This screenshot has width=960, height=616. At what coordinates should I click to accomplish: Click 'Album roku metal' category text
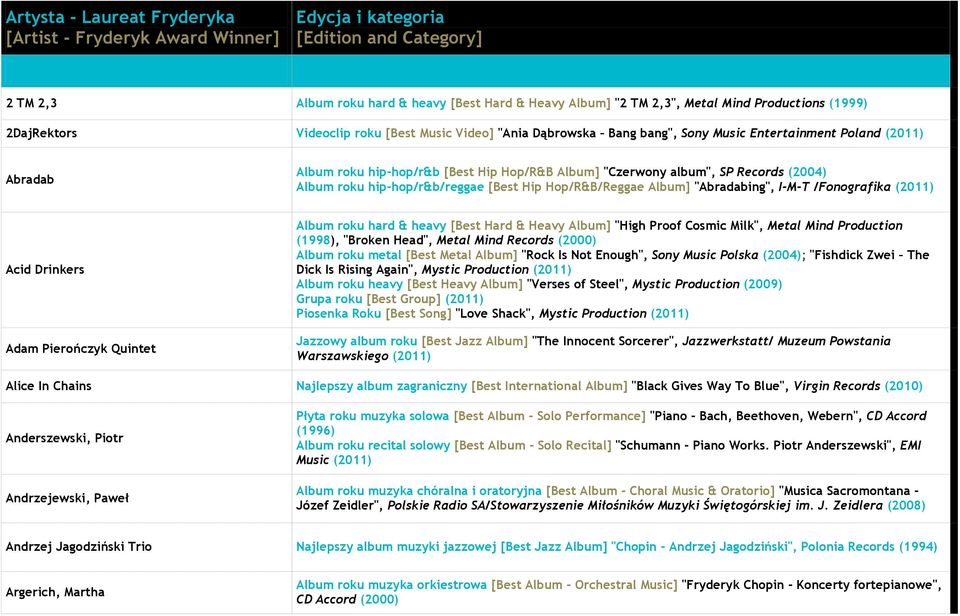coord(349,255)
